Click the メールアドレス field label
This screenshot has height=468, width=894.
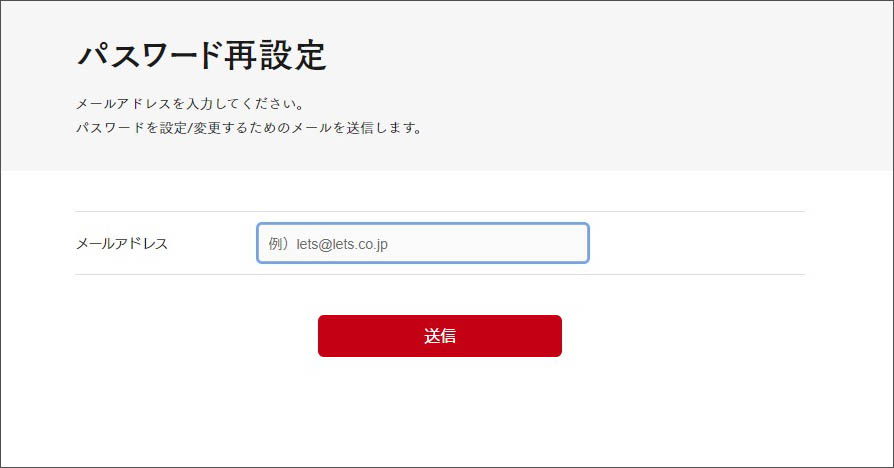[x=122, y=243]
